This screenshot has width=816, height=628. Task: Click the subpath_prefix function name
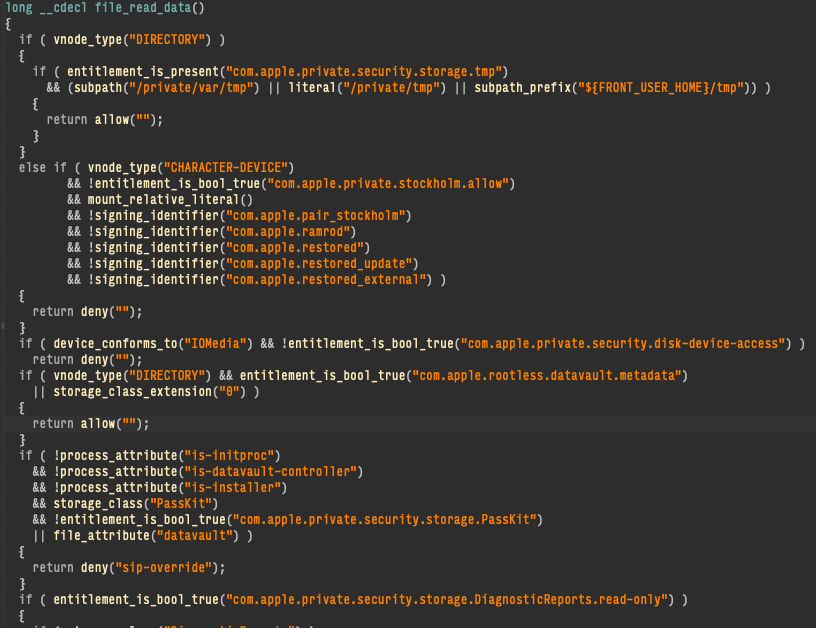point(522,87)
